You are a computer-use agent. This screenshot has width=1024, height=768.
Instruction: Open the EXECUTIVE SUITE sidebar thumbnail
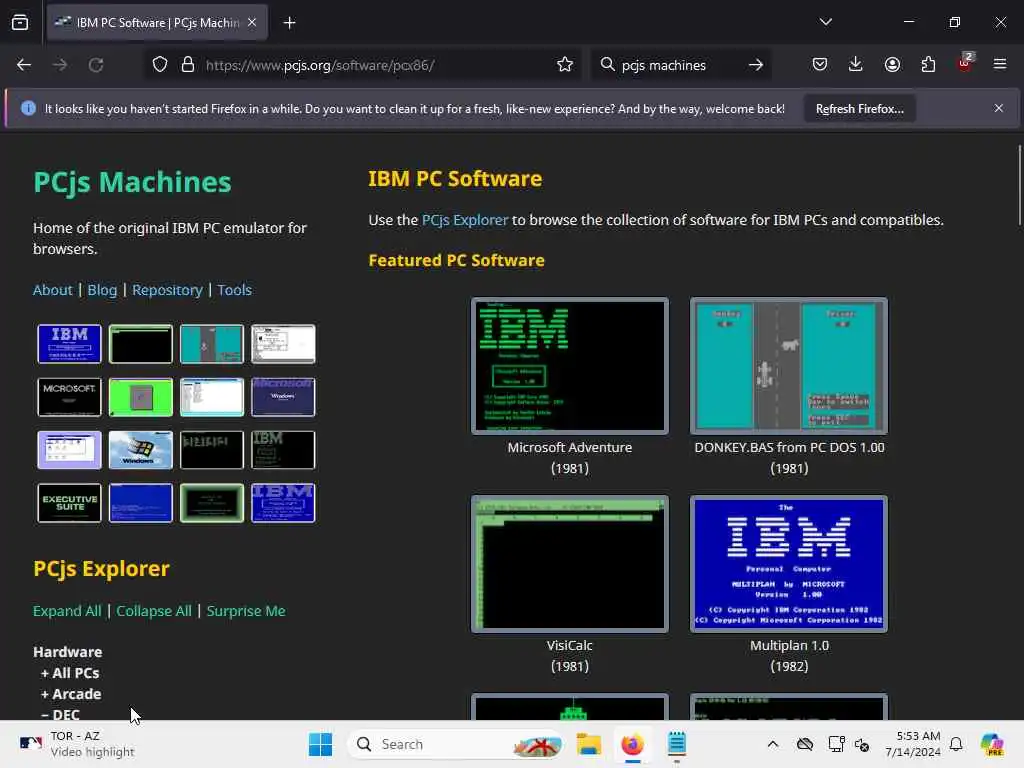(69, 503)
